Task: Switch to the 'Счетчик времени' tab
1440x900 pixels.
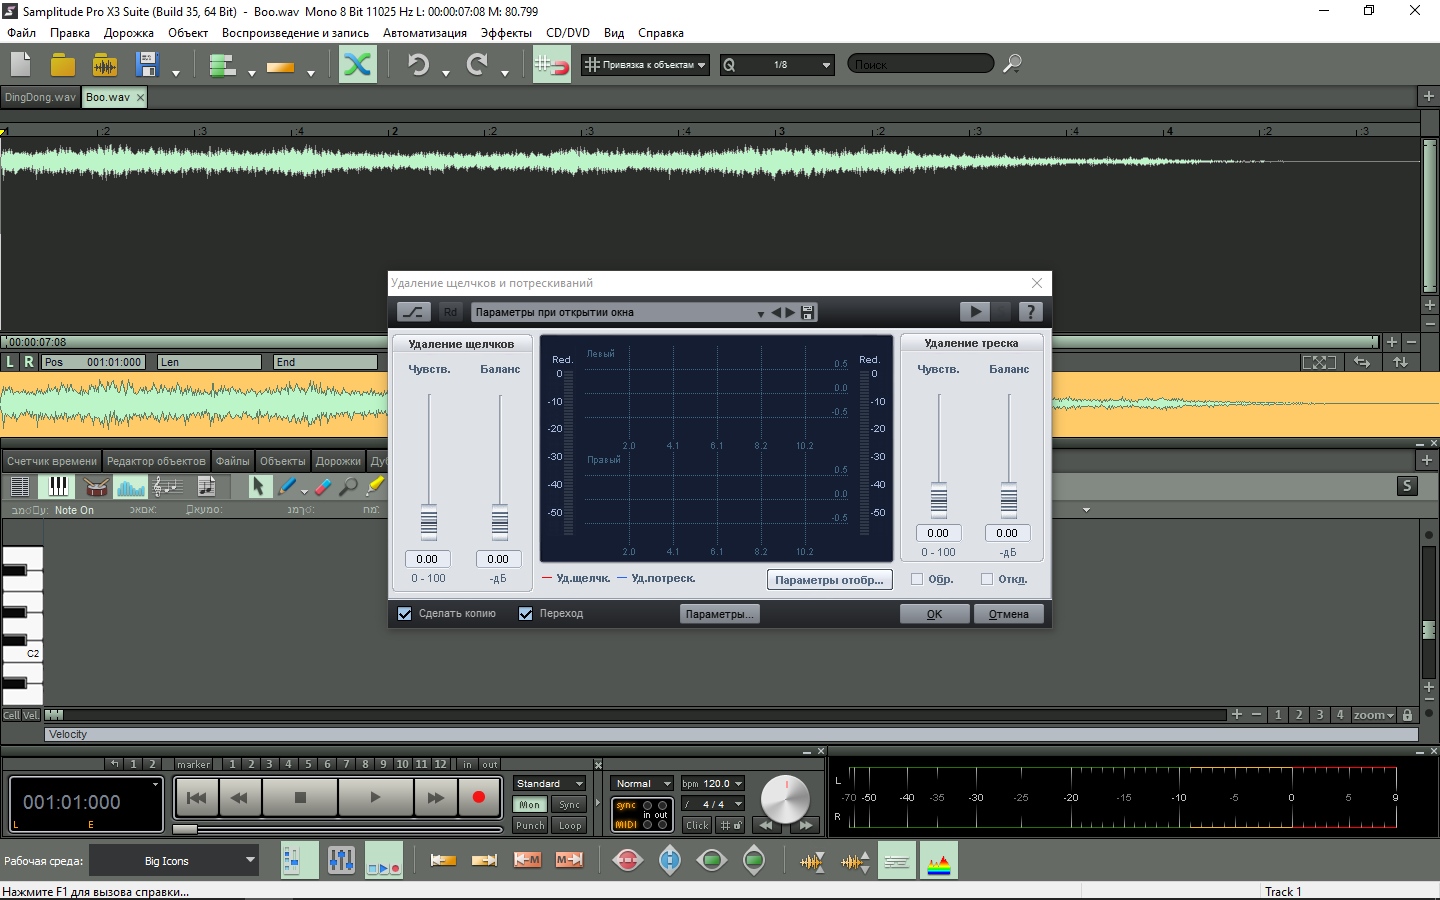Action: coord(51,461)
